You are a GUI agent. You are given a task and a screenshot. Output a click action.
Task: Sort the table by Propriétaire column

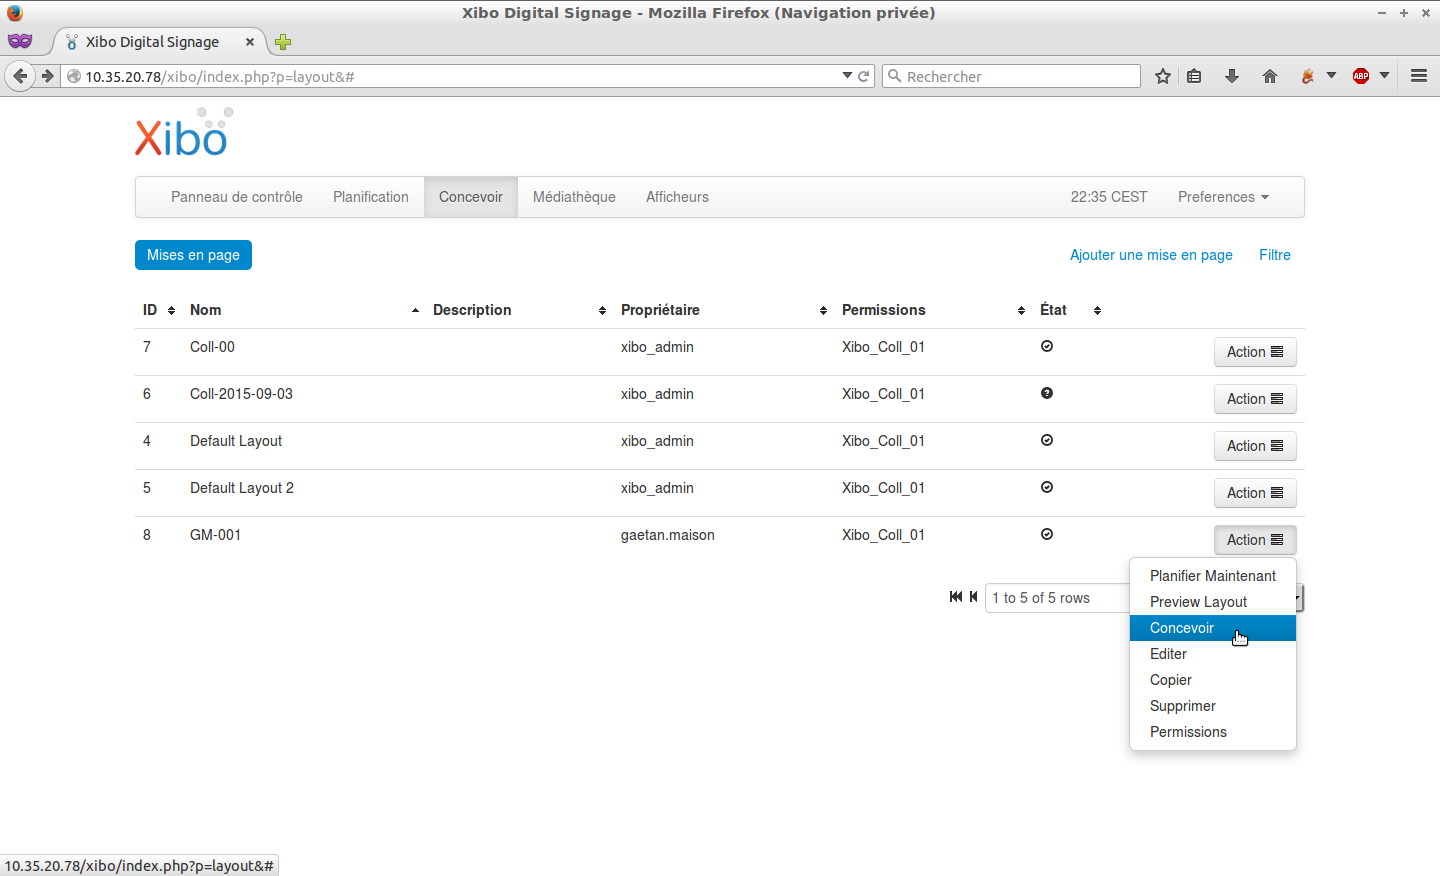tap(660, 310)
